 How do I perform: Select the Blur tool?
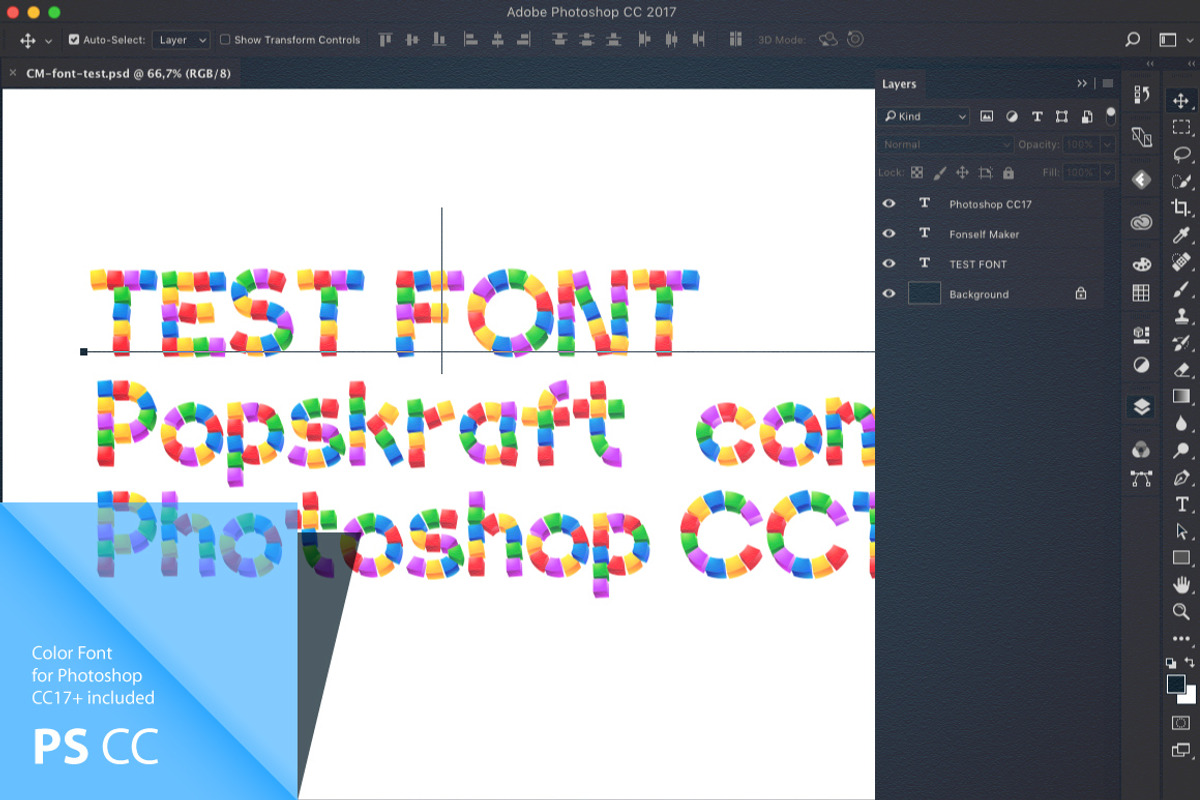tap(1181, 423)
